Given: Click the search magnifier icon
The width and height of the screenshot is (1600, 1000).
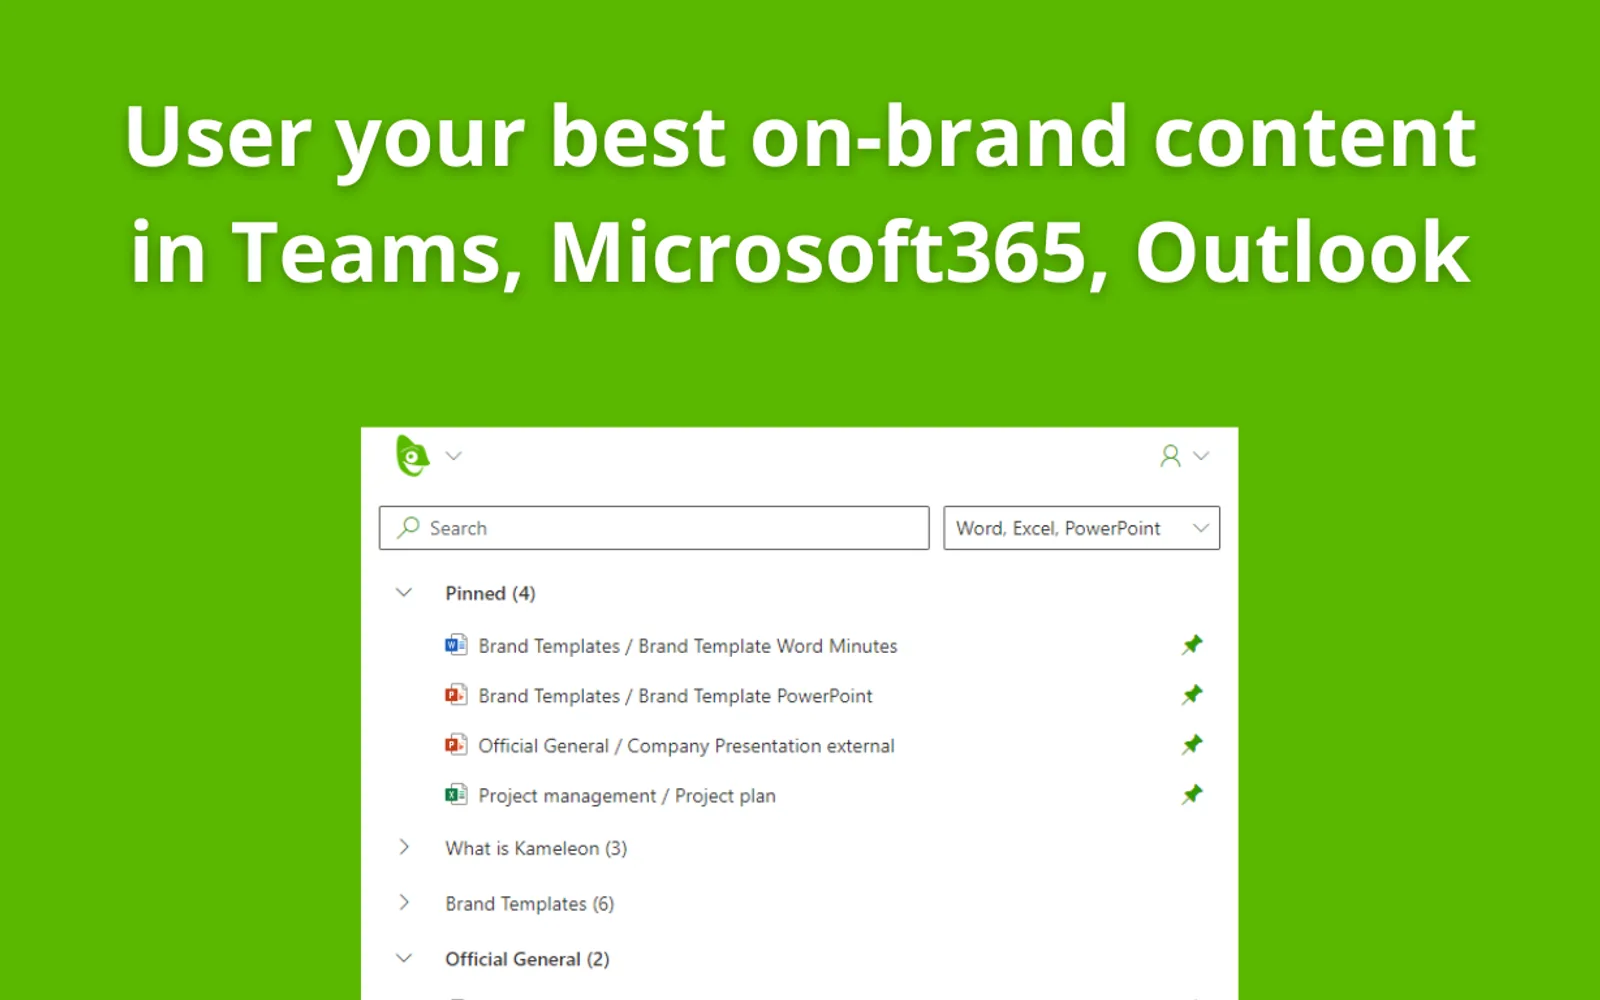Looking at the screenshot, I should (x=408, y=527).
